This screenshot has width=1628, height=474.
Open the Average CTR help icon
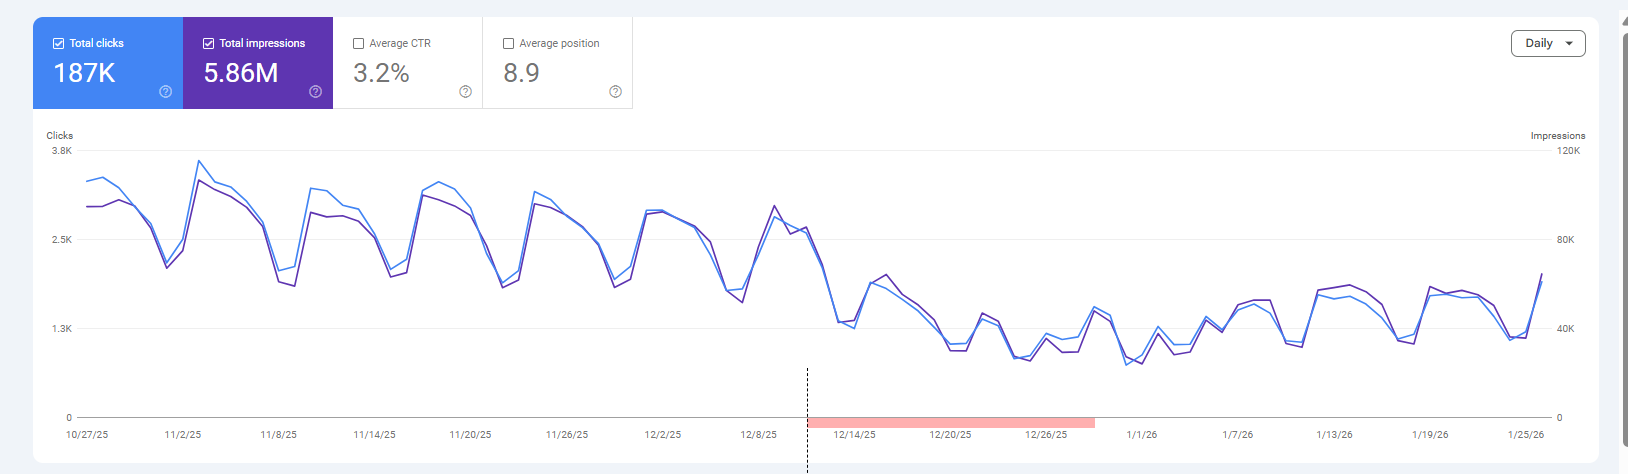tap(466, 92)
